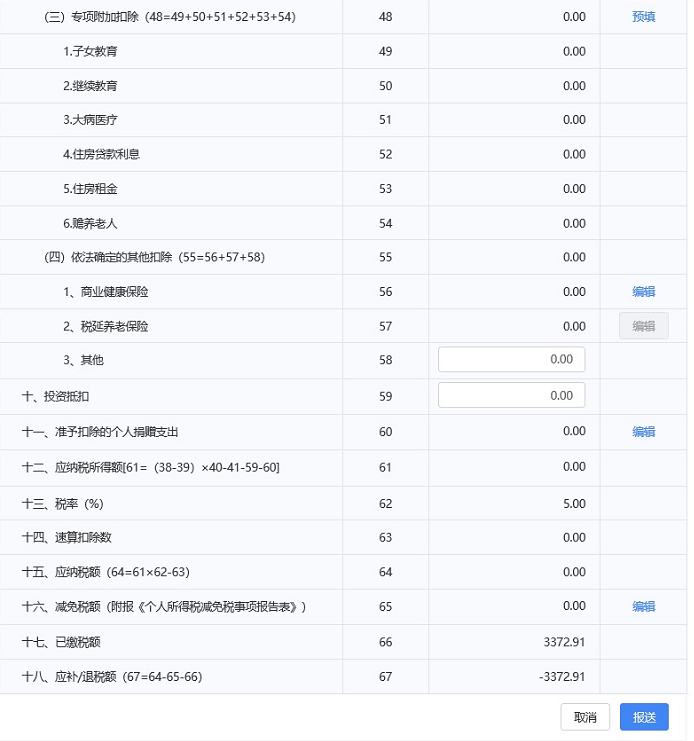
Task: Select the 子女教育 row label
Action: [90, 51]
